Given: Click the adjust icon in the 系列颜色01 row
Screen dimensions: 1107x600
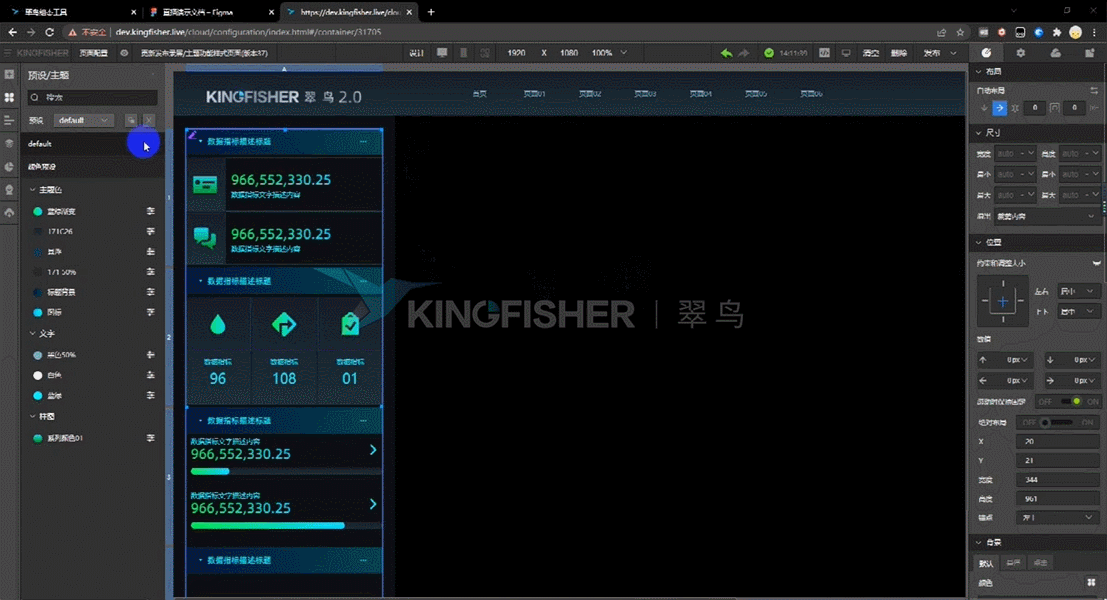Looking at the screenshot, I should (150, 438).
